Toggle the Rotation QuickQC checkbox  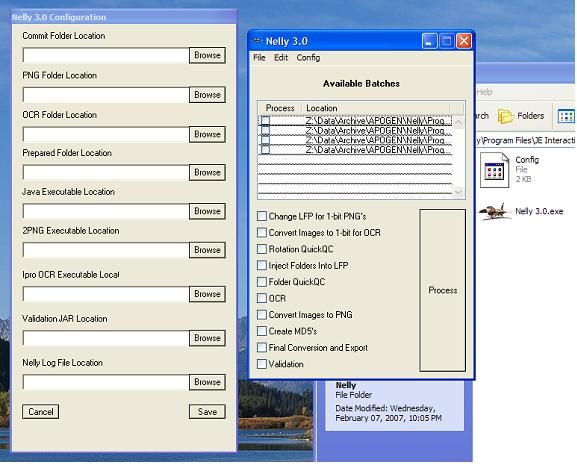click(262, 249)
